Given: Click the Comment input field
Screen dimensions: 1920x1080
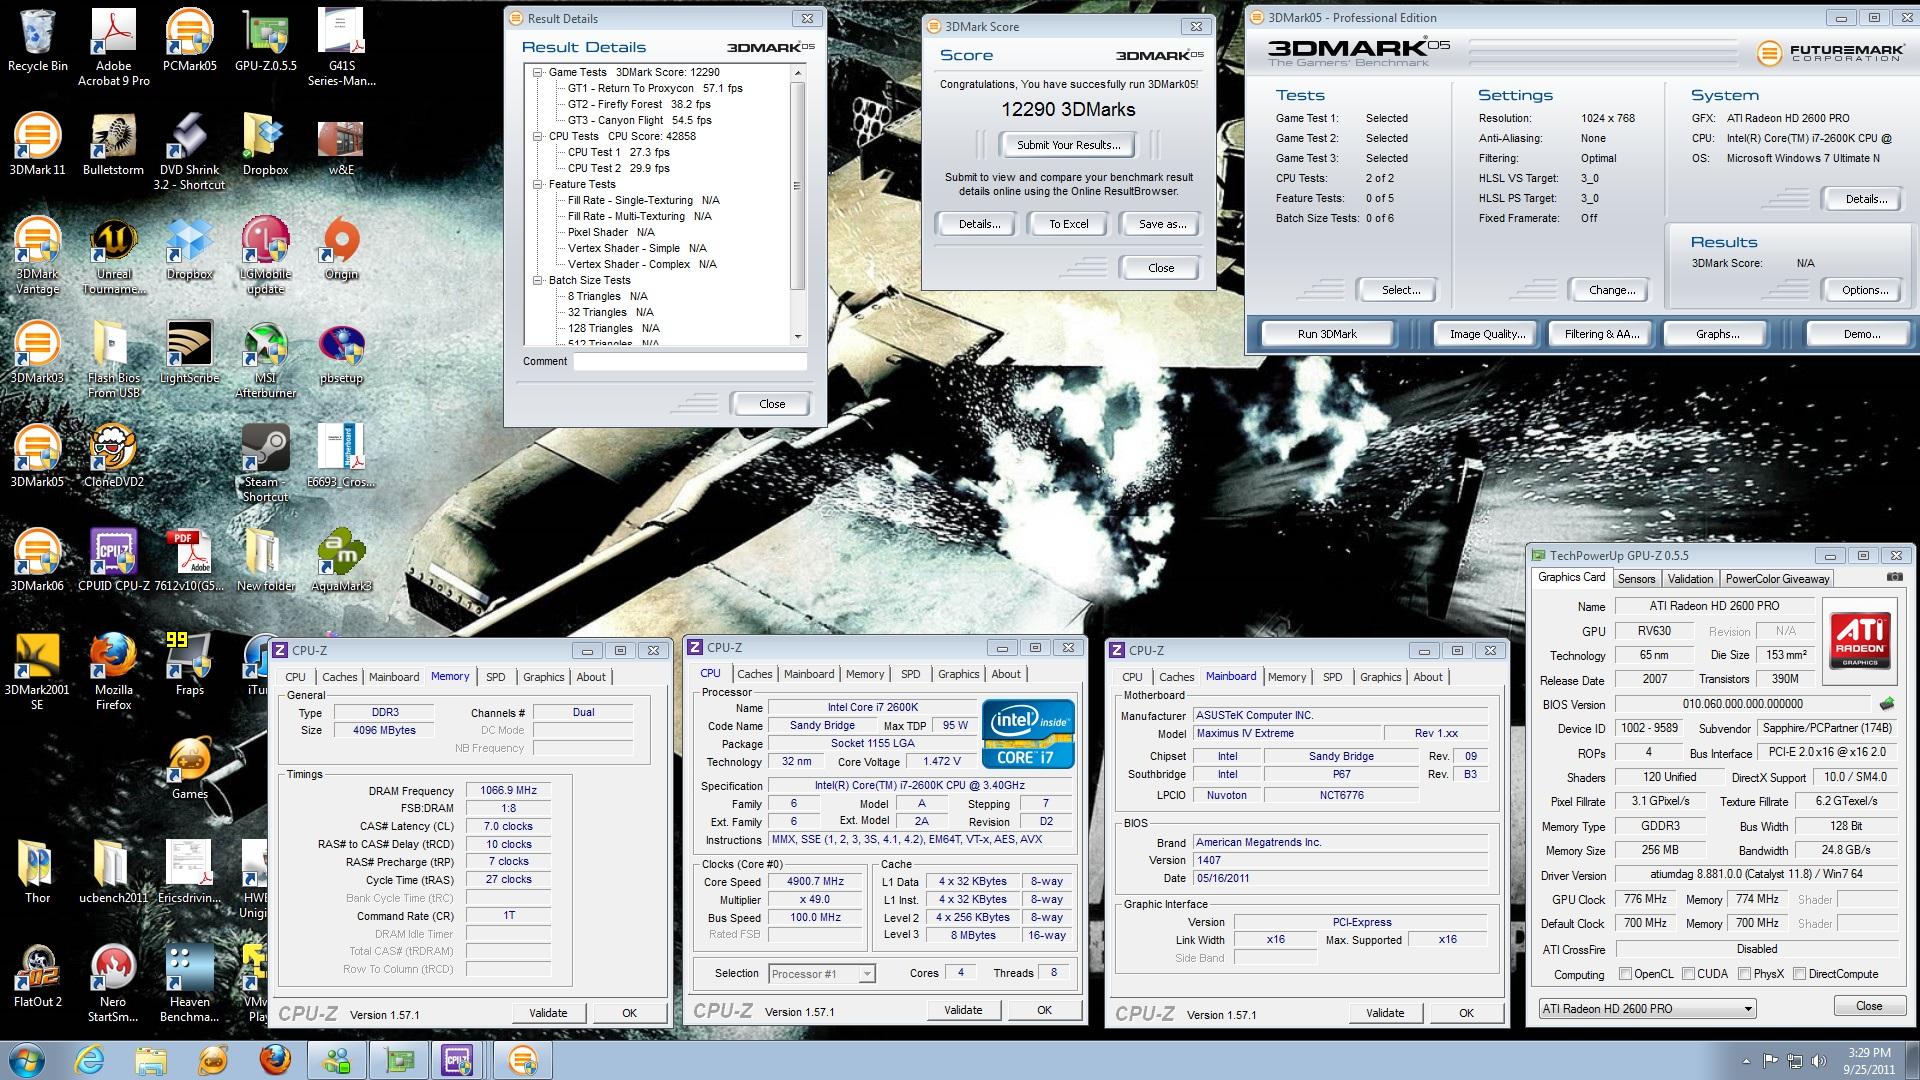Looking at the screenshot, I should click(690, 362).
